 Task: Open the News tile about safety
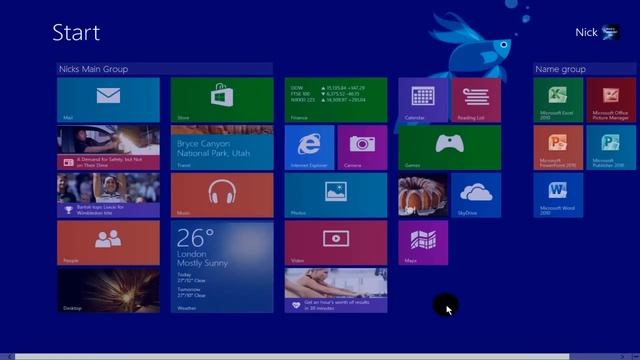point(108,147)
